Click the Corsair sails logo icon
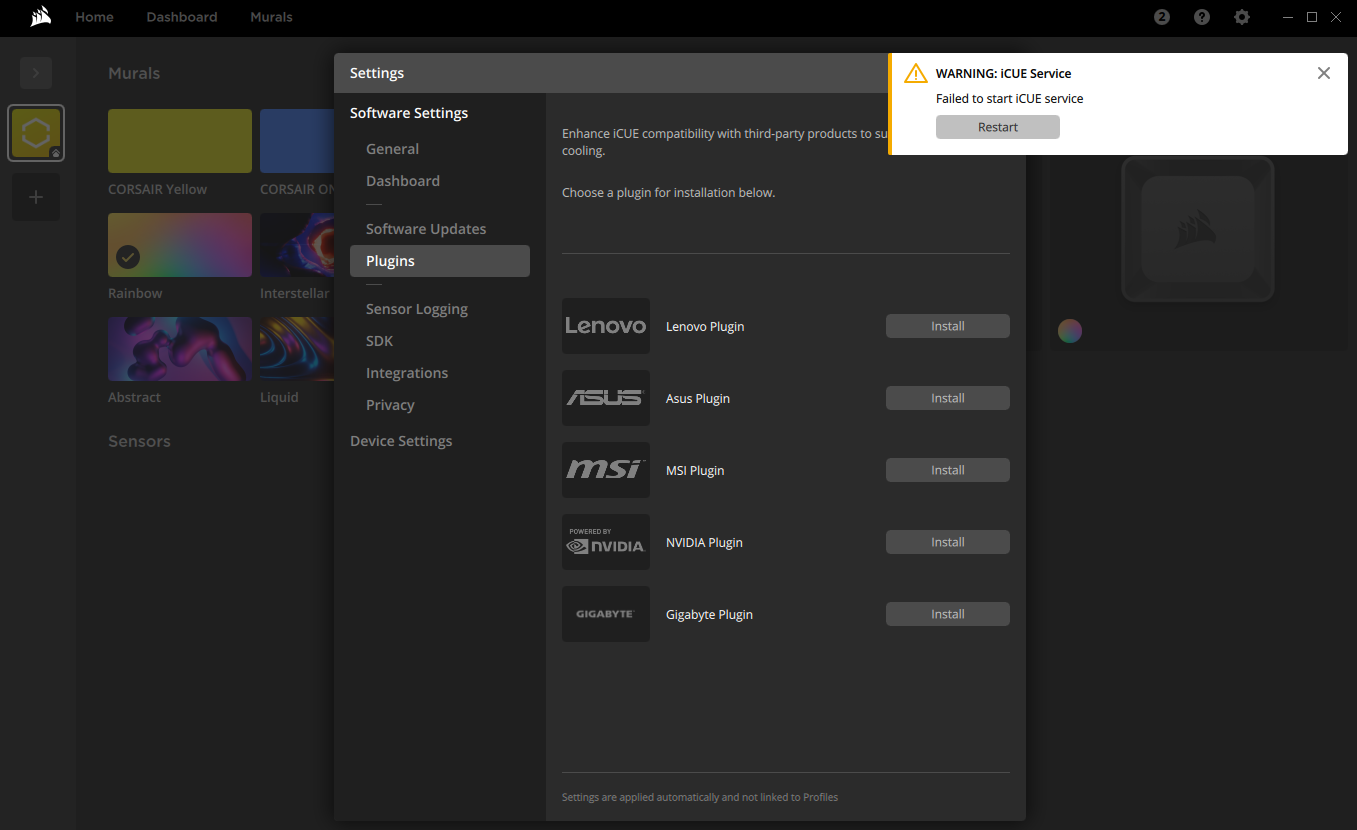This screenshot has height=830, width=1357. tap(41, 17)
